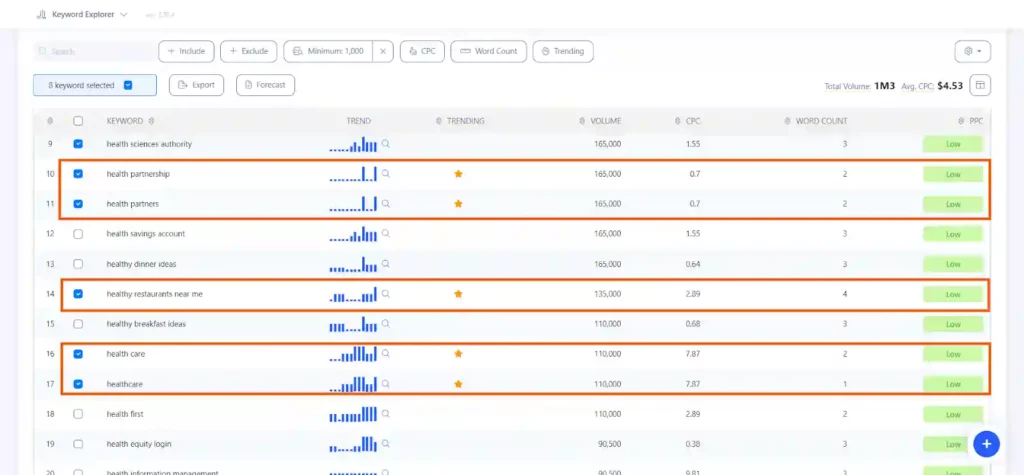This screenshot has height=475, width=1024.
Task: Open the Minimum: 1,000 volume filter
Action: (x=328, y=51)
